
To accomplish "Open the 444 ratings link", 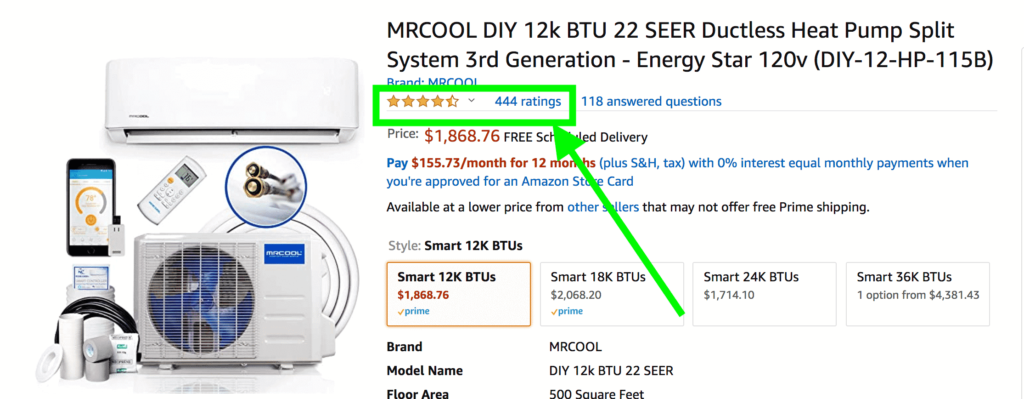I will (x=528, y=101).
